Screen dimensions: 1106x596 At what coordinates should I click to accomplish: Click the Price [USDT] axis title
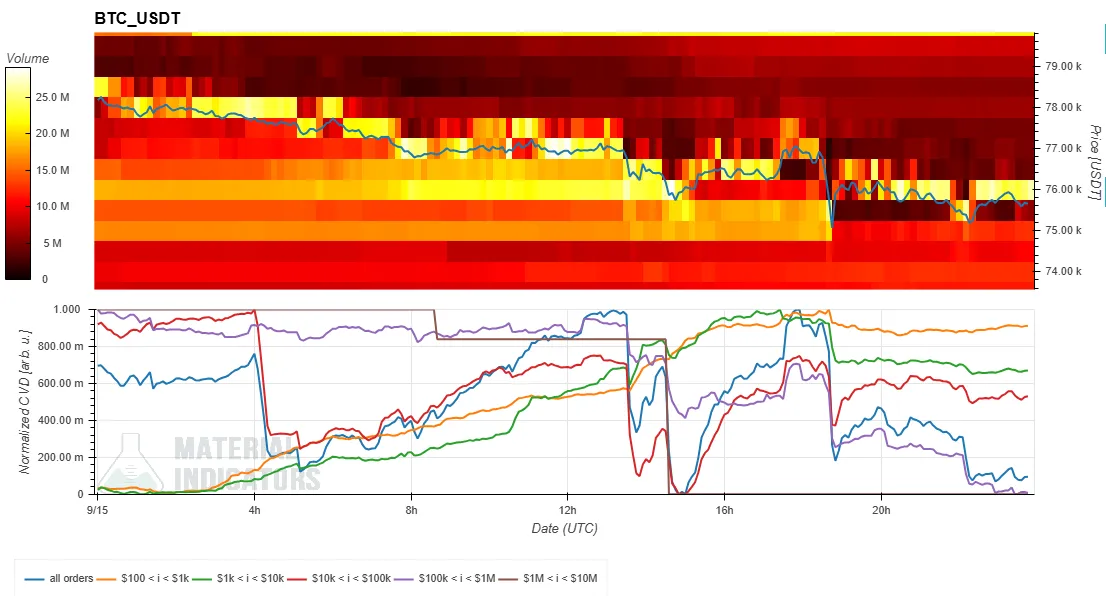point(1095,162)
